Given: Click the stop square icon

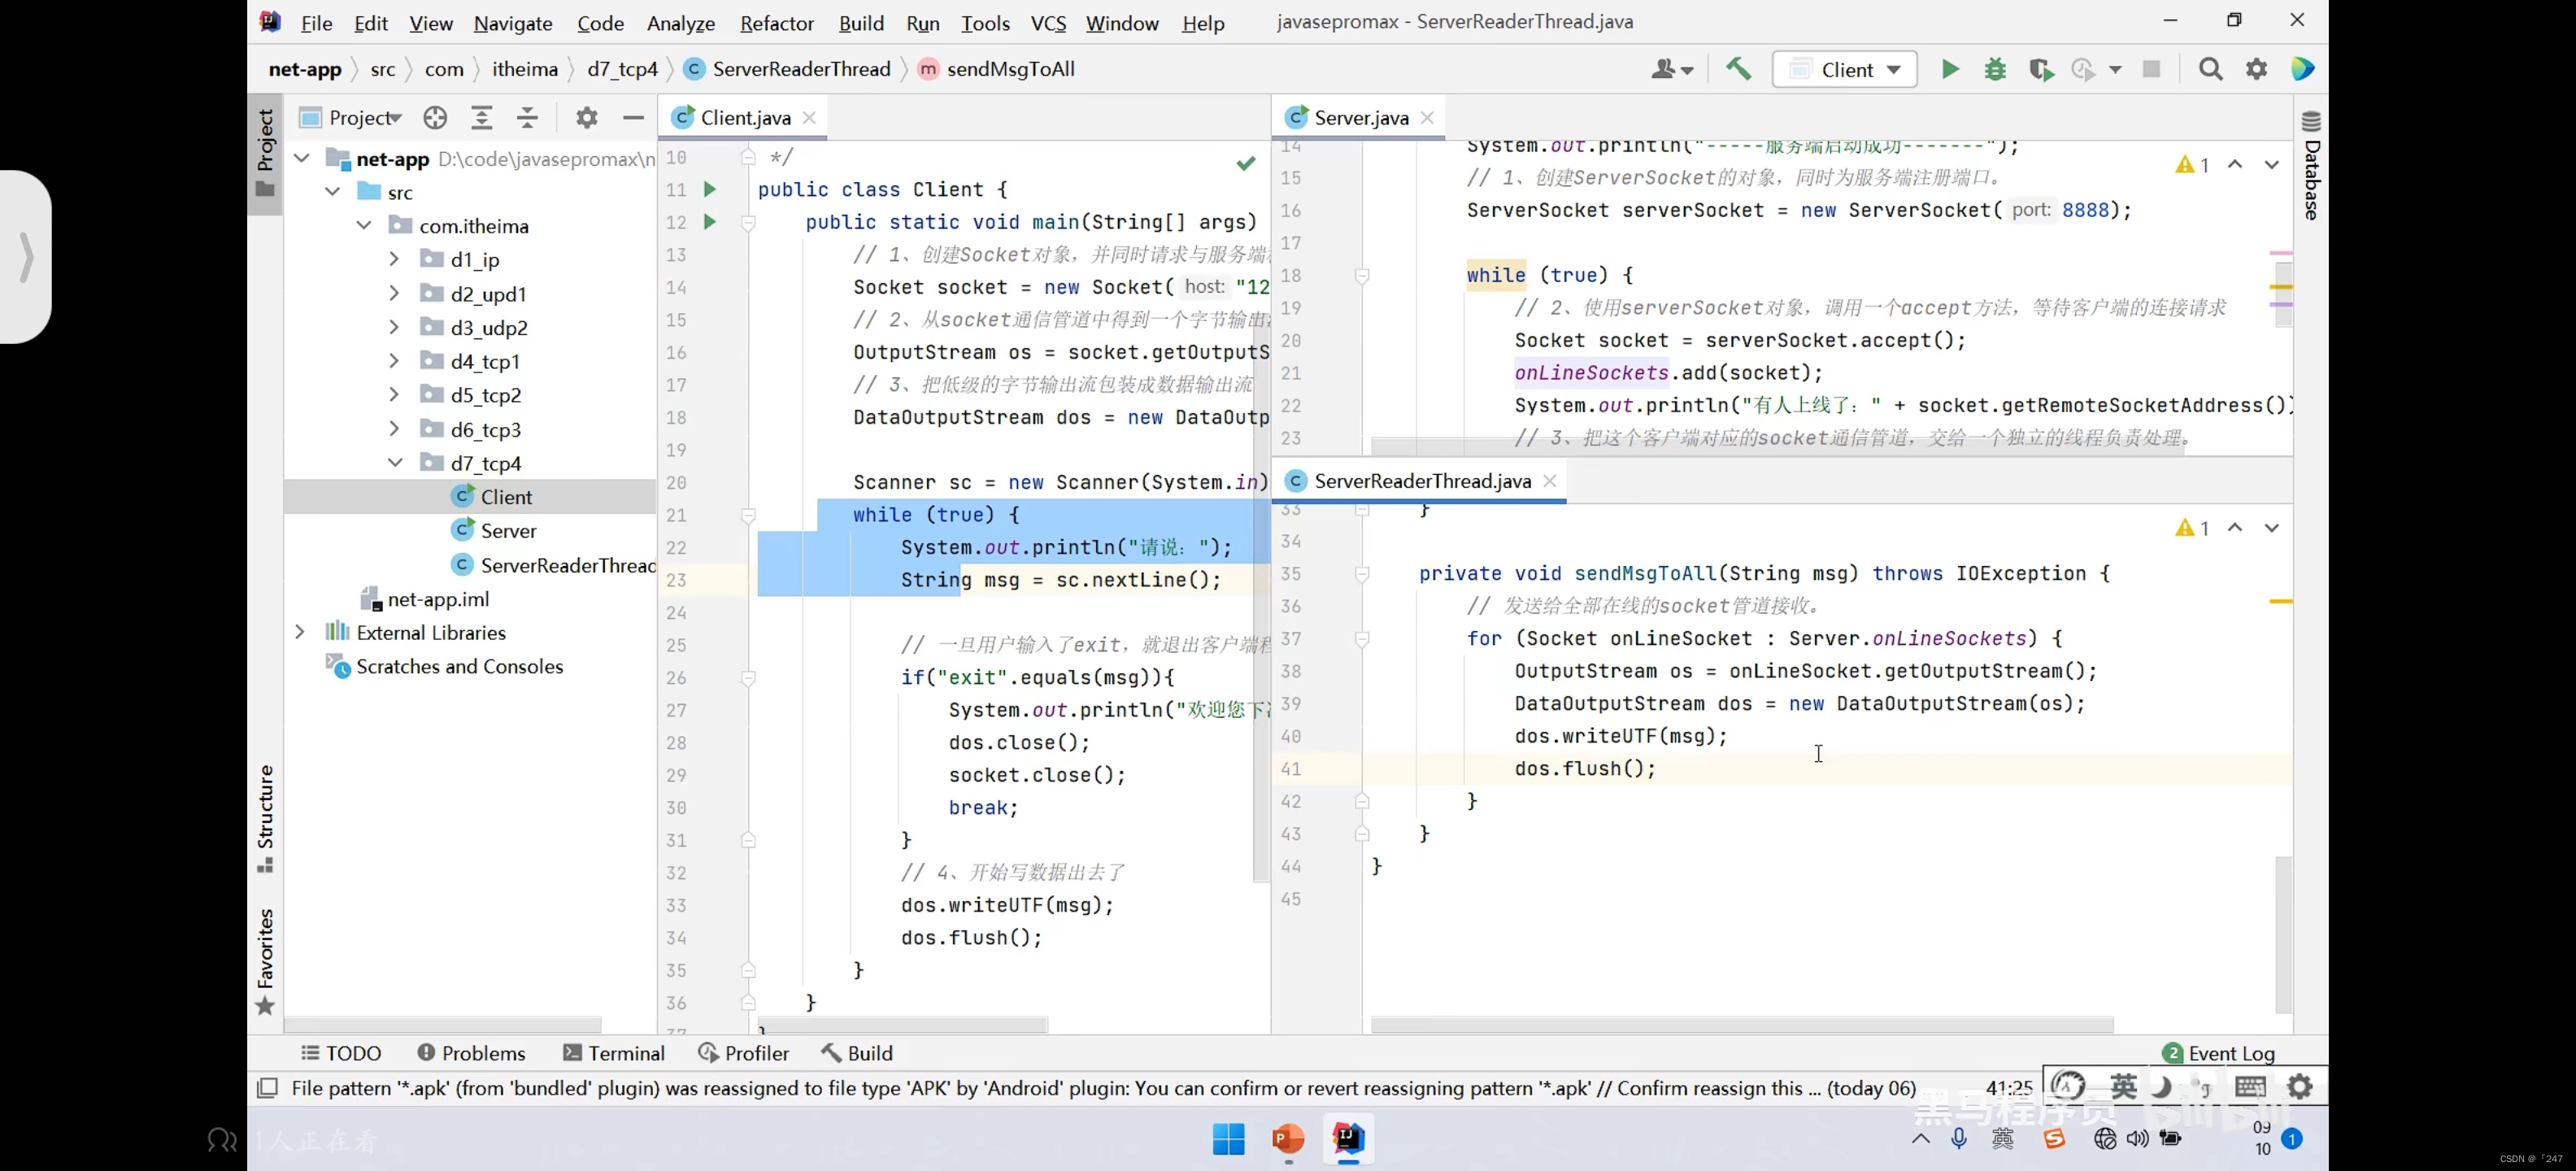Looking at the screenshot, I should click(2151, 69).
